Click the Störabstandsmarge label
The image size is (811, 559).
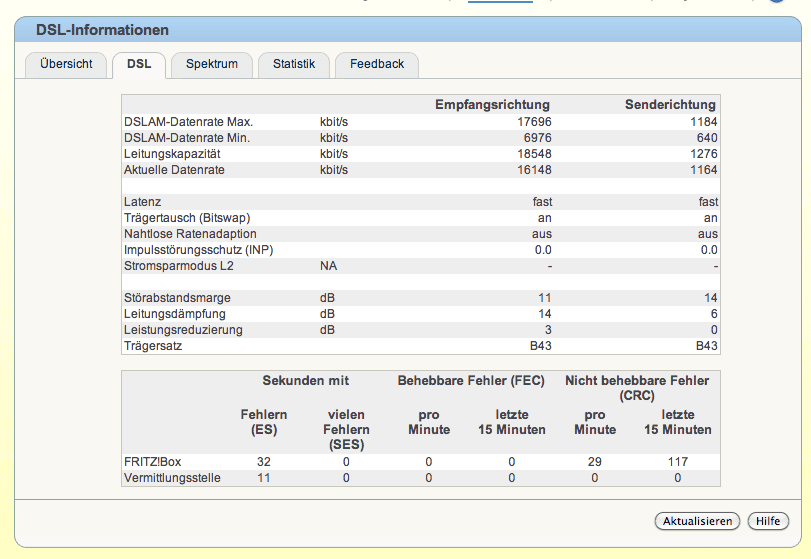(x=177, y=298)
